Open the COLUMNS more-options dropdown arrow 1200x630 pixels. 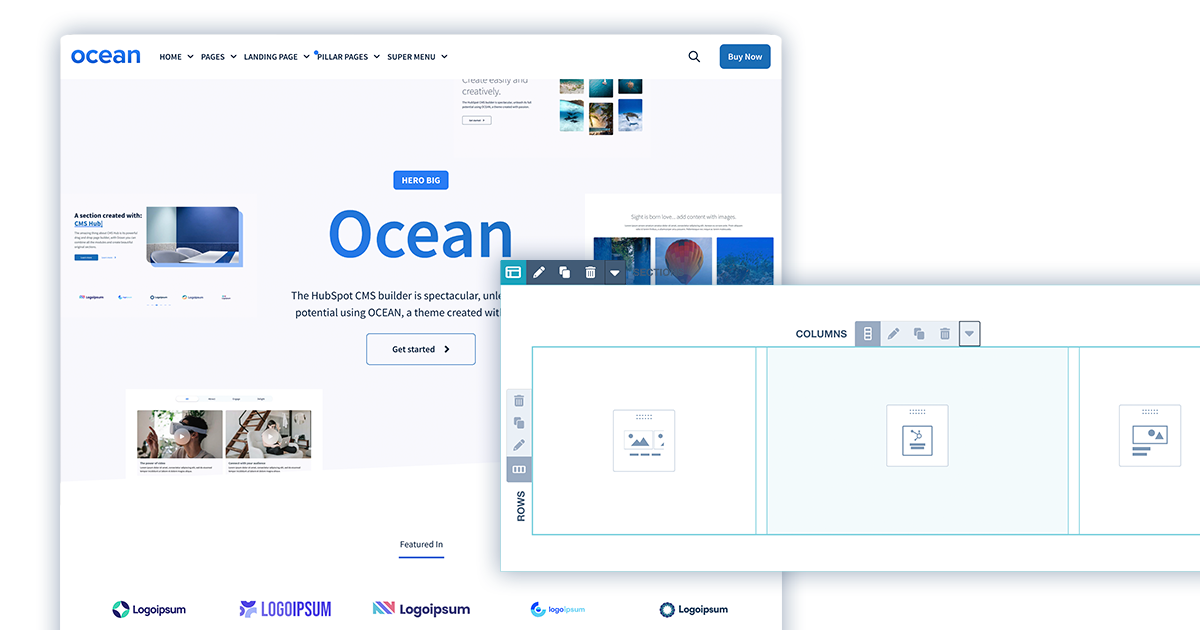970,334
